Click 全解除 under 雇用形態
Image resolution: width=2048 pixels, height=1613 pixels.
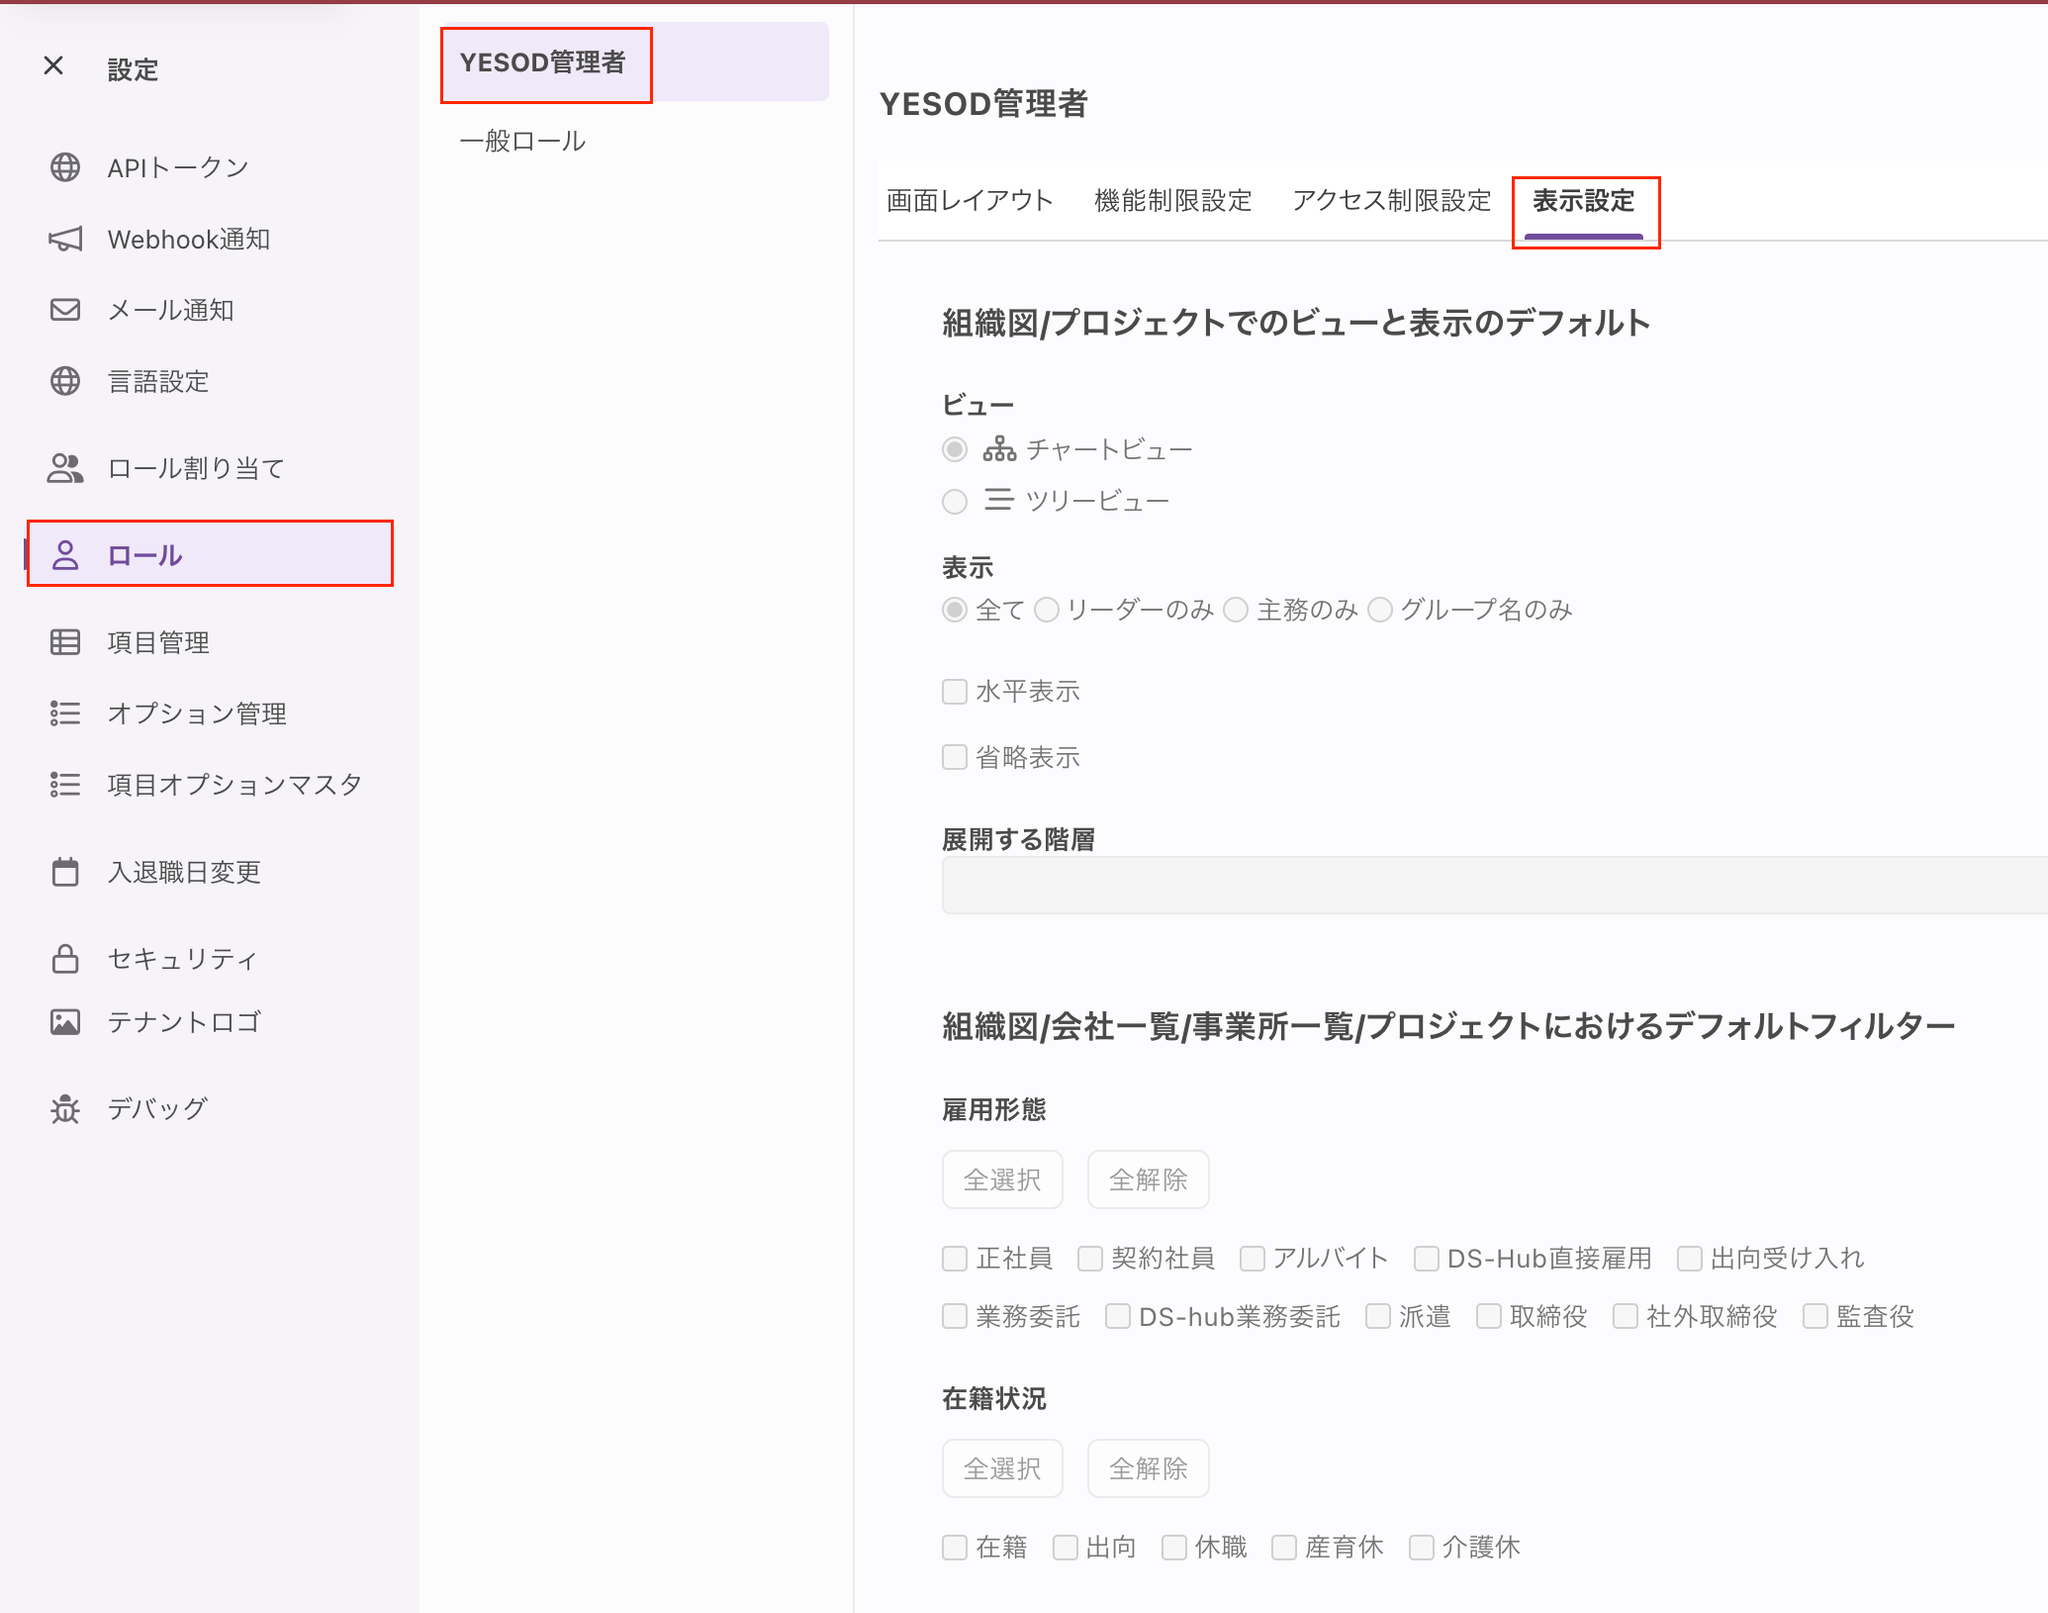click(x=1148, y=1180)
